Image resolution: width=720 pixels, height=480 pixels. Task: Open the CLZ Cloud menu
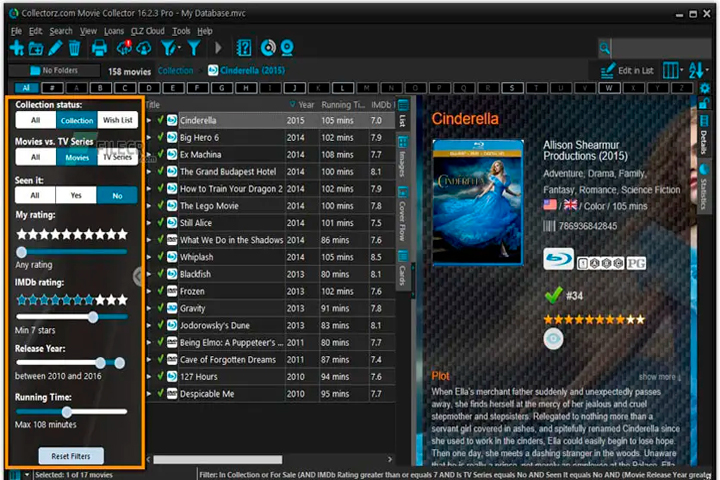point(147,31)
